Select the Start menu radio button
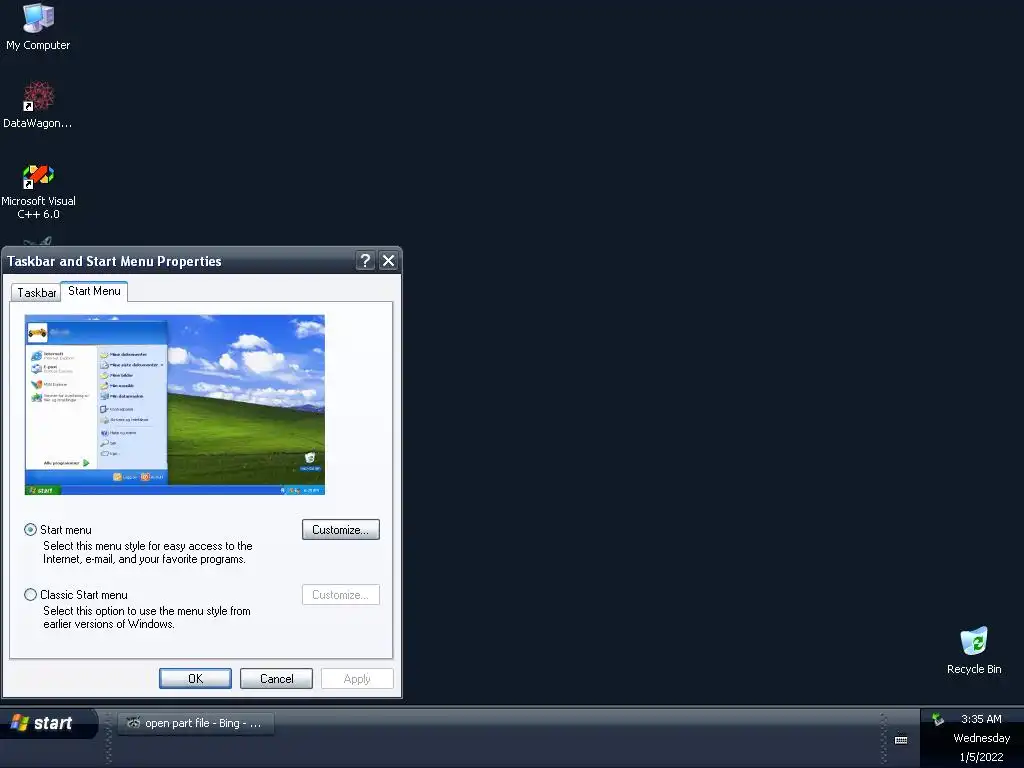Viewport: 1024px width, 768px height. tap(30, 530)
